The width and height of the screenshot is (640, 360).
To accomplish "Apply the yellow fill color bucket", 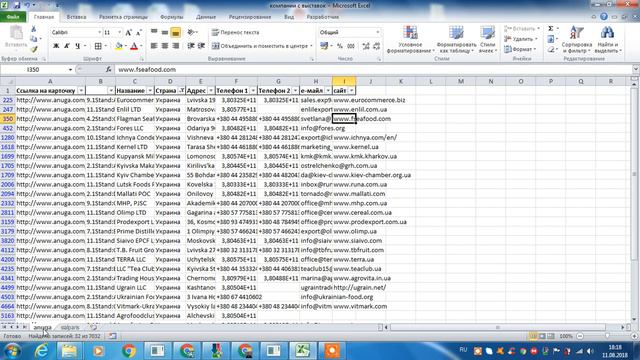I will coord(119,46).
